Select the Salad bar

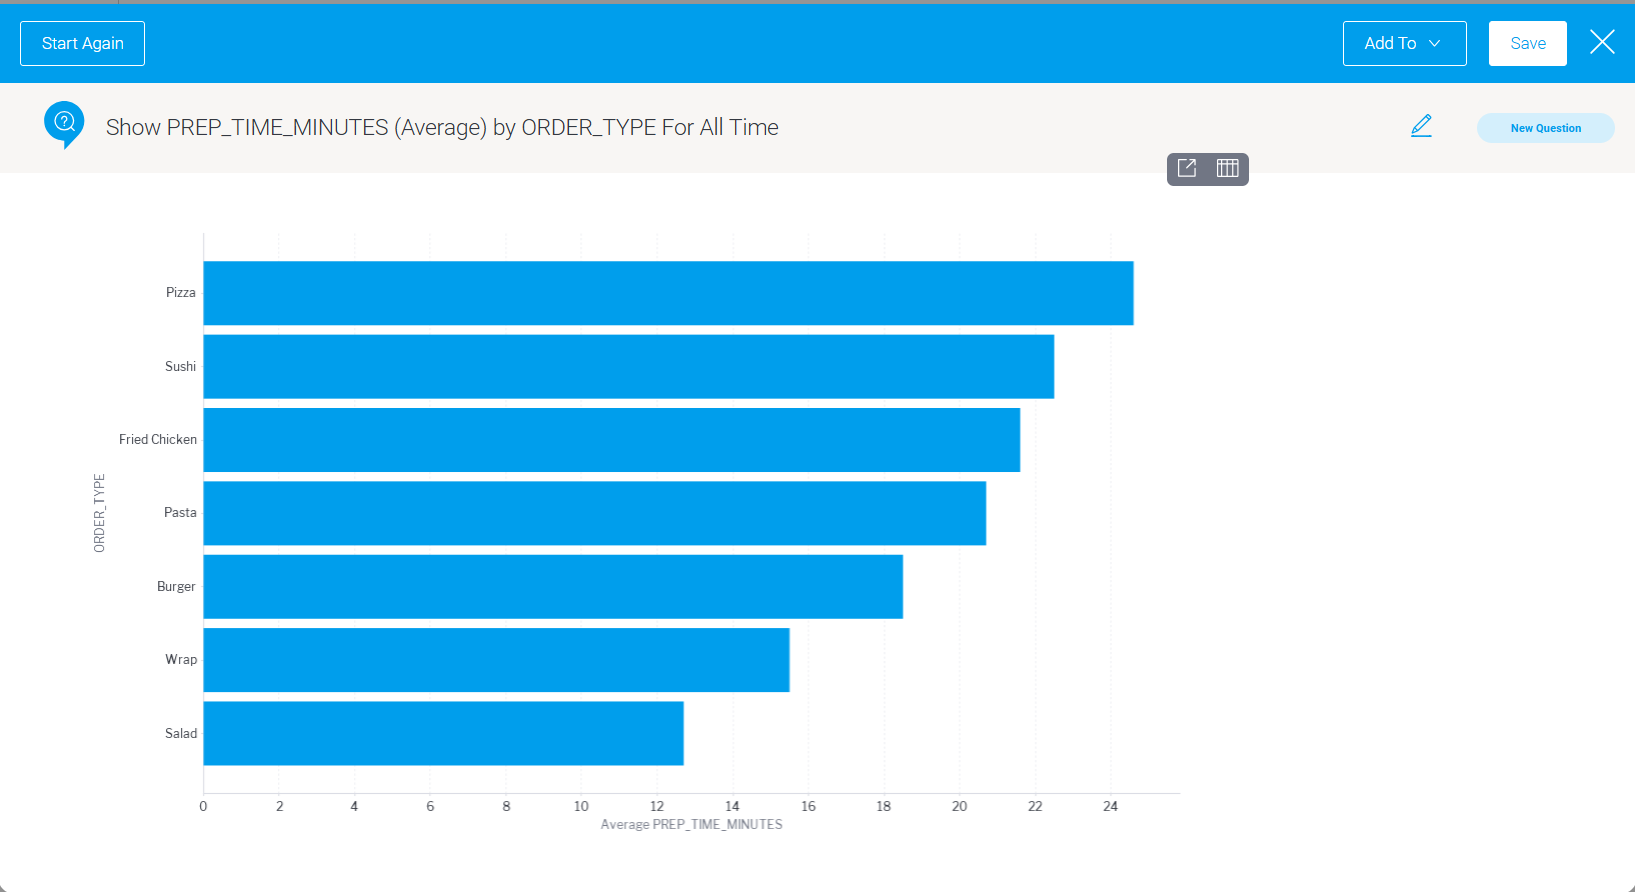[x=443, y=734]
